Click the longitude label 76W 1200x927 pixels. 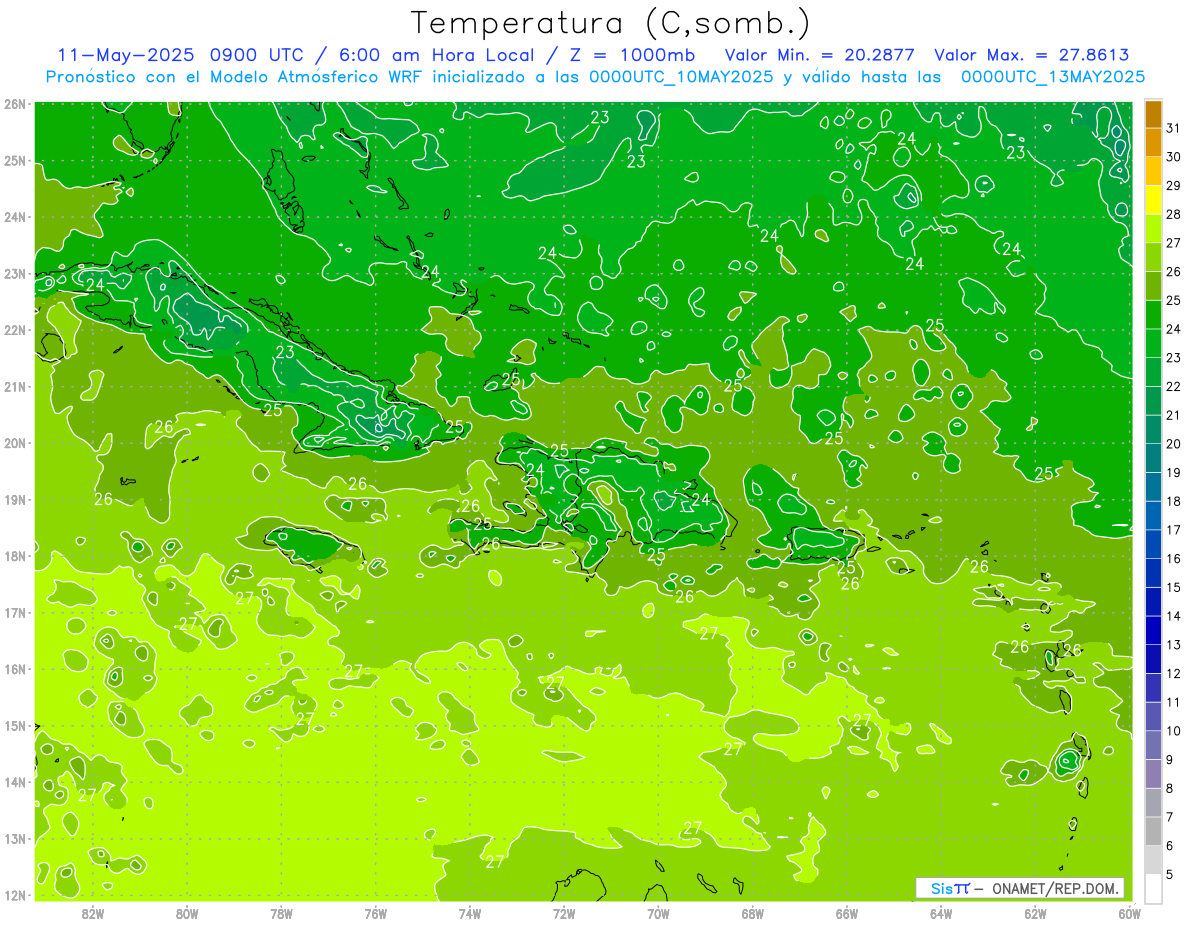(376, 913)
